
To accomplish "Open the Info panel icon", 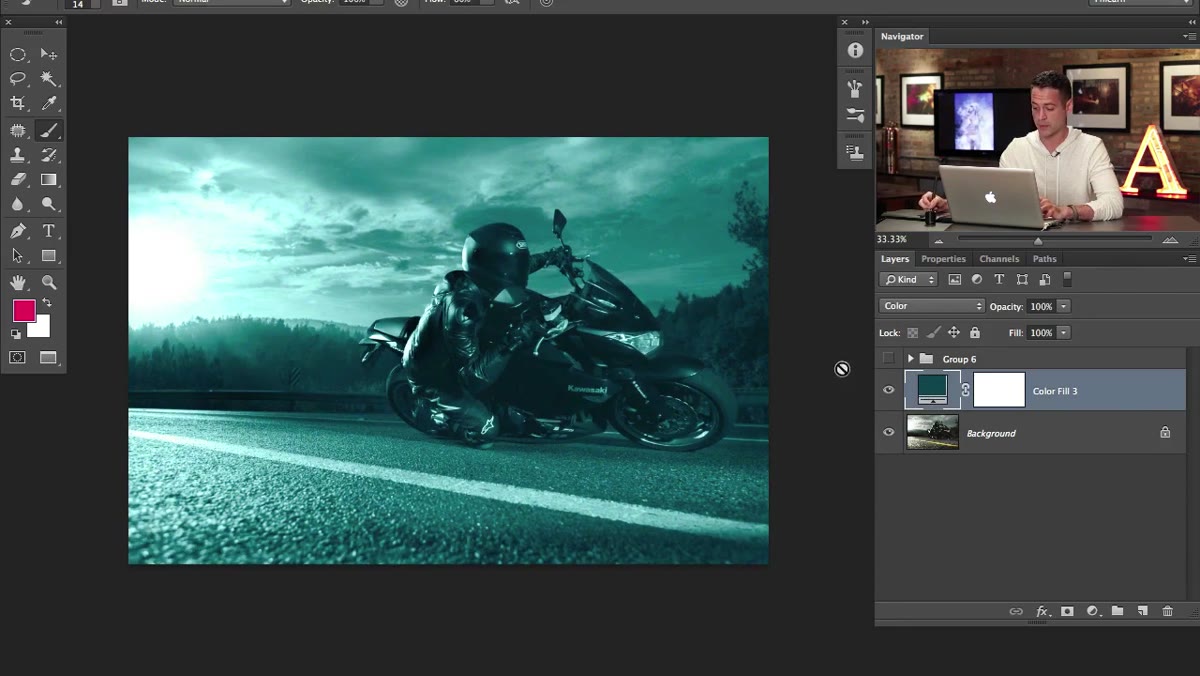I will [x=855, y=50].
